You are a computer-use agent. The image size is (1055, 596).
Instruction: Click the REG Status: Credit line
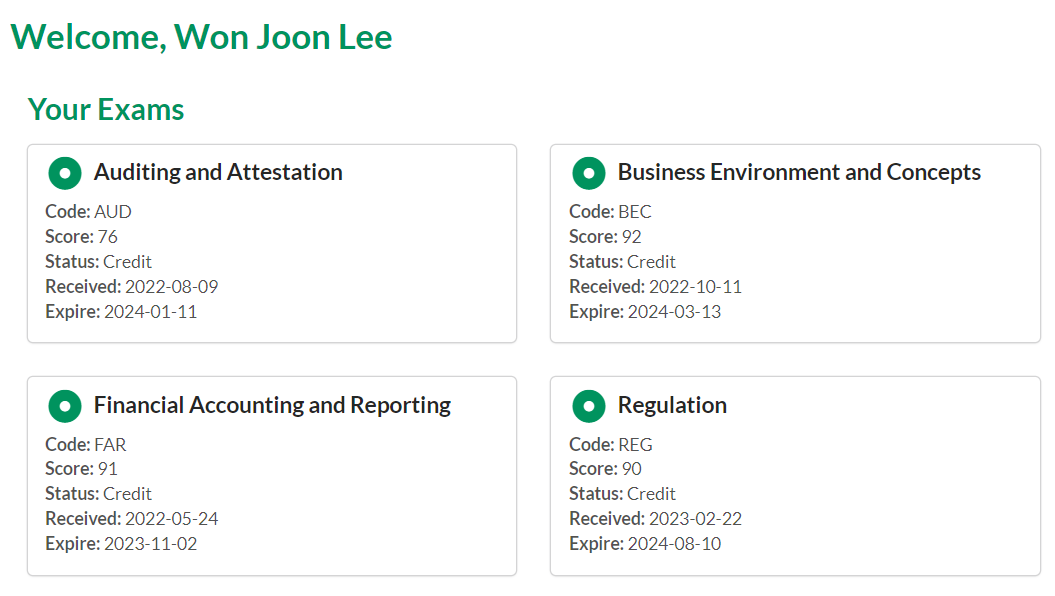click(622, 494)
